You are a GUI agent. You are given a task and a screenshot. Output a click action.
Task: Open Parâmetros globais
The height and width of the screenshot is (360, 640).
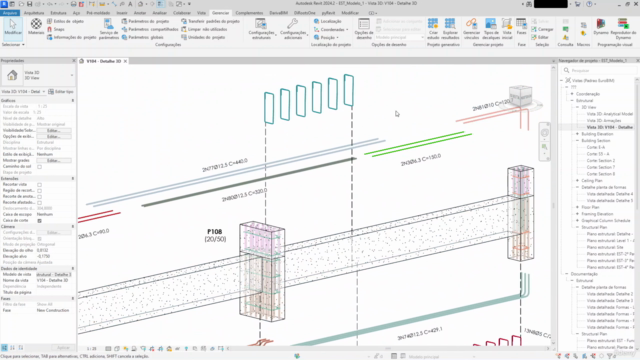click(142, 37)
